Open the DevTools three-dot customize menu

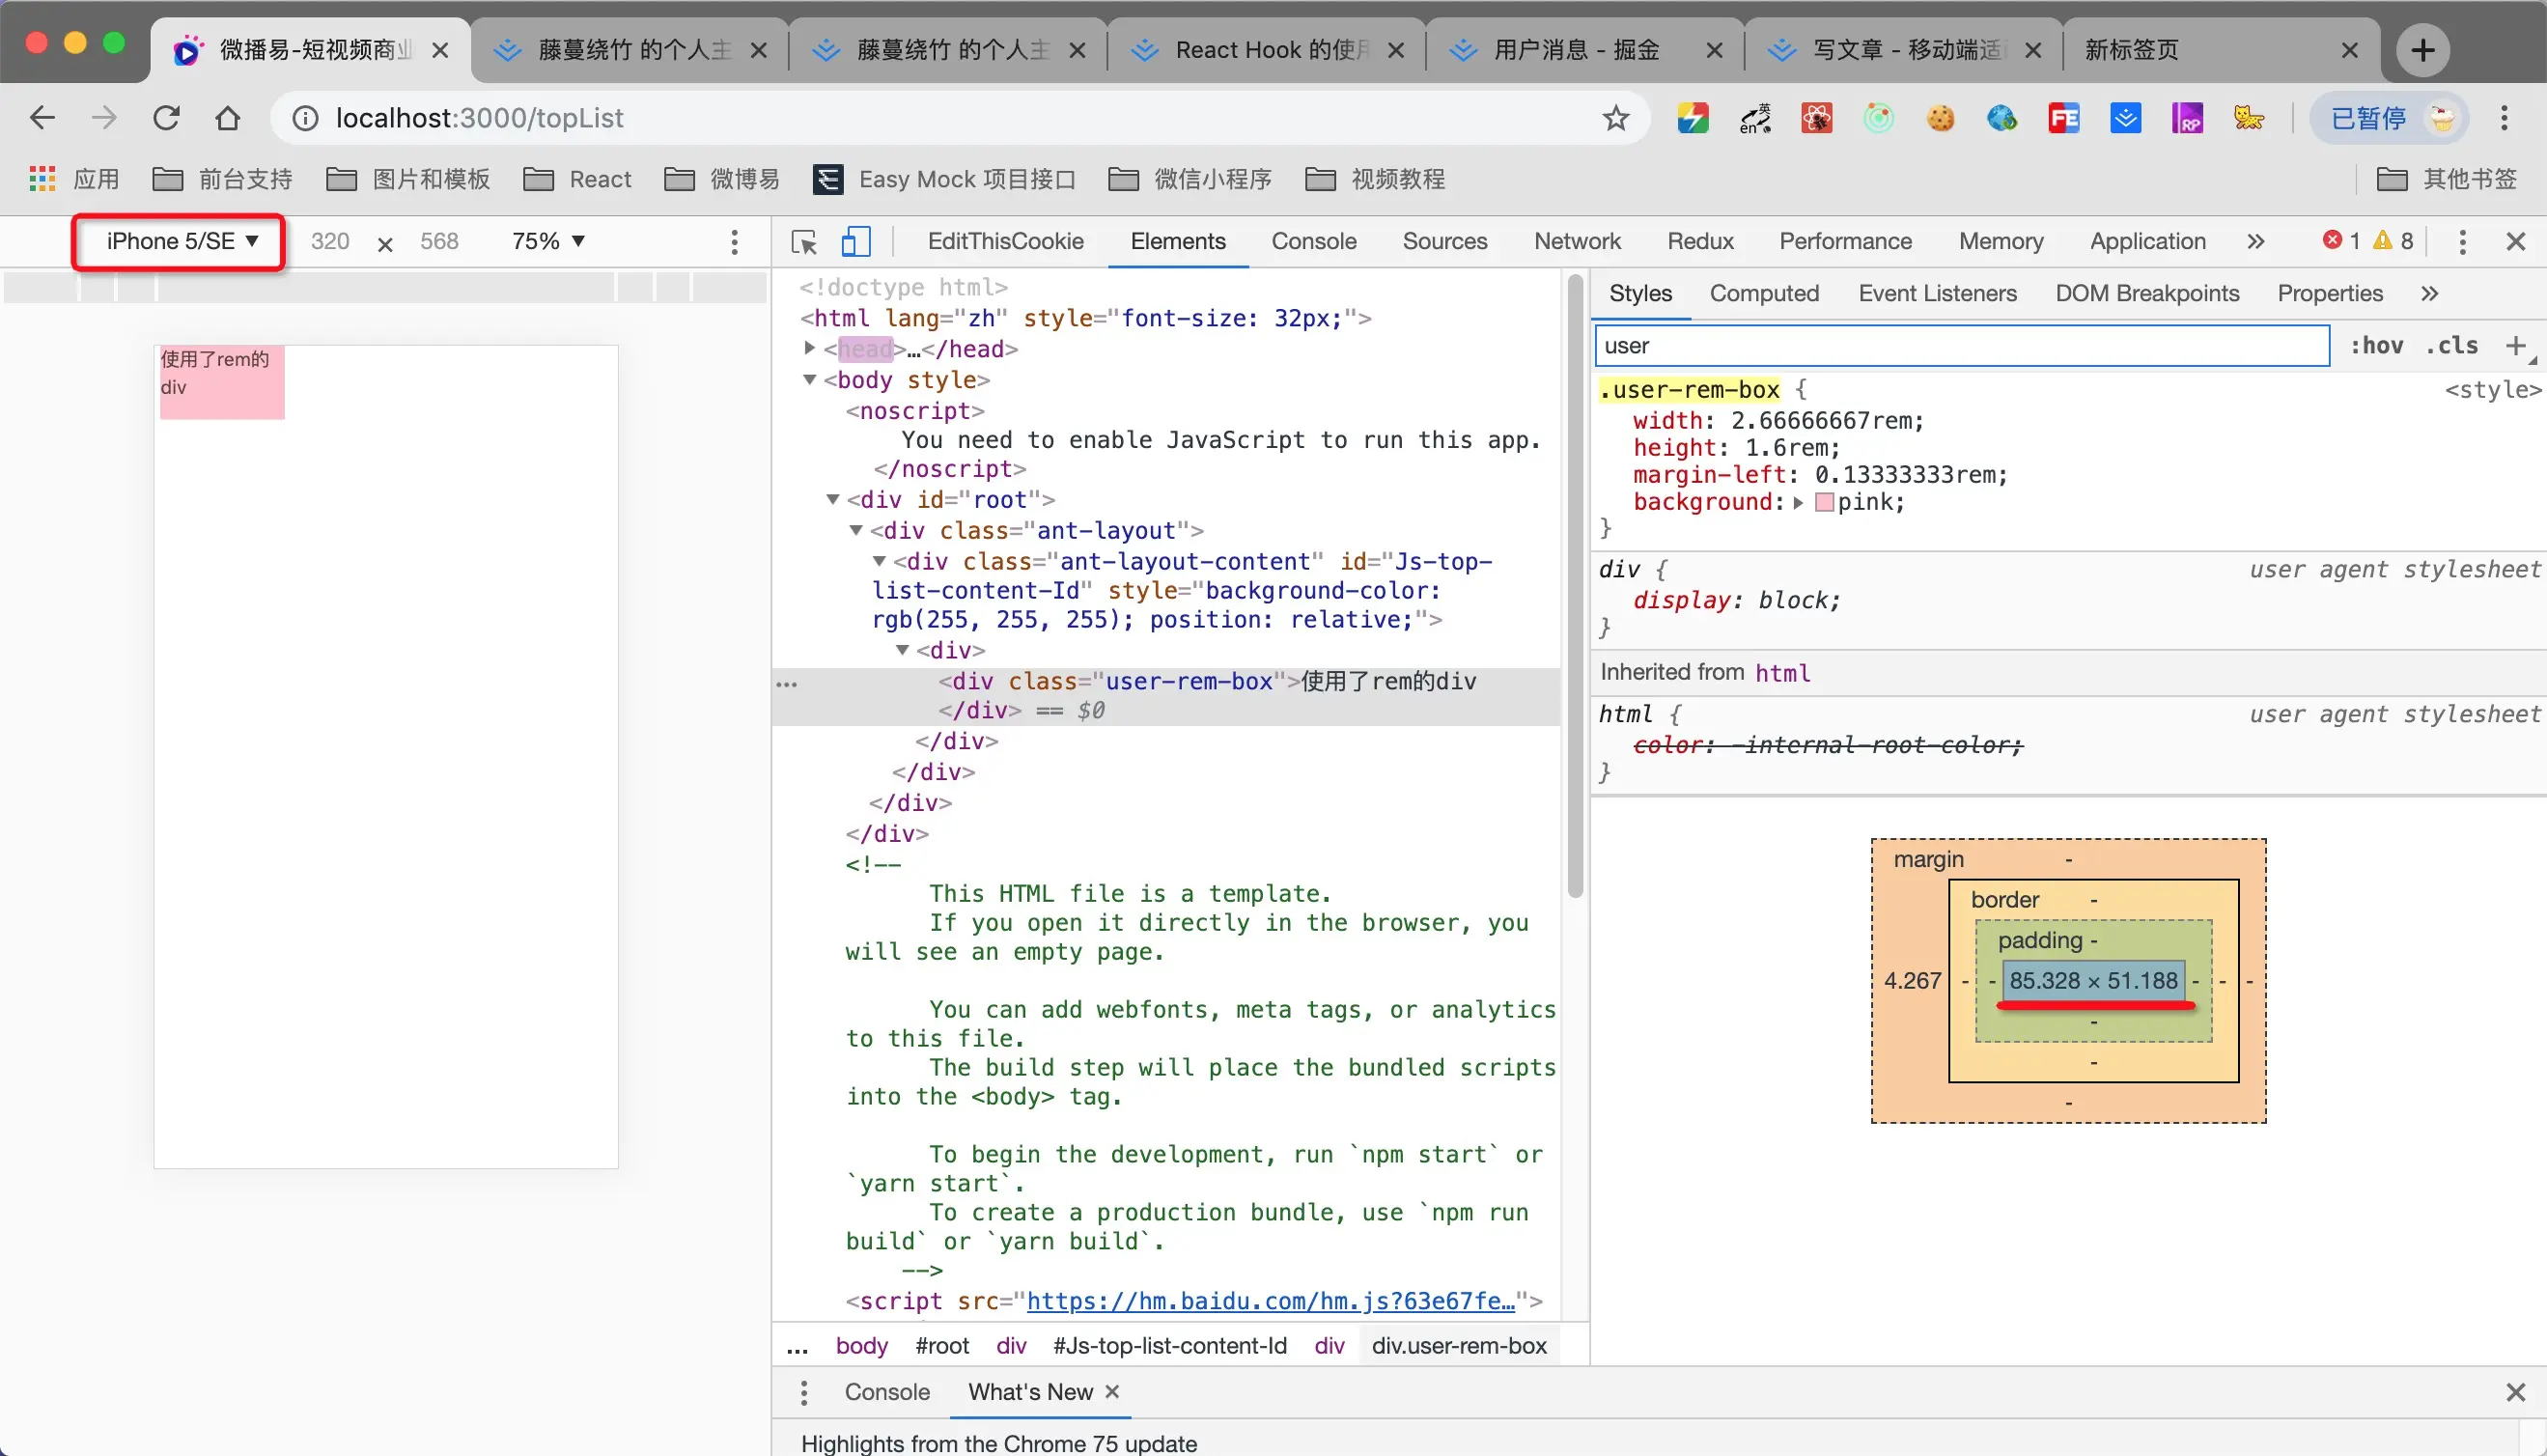click(2462, 242)
